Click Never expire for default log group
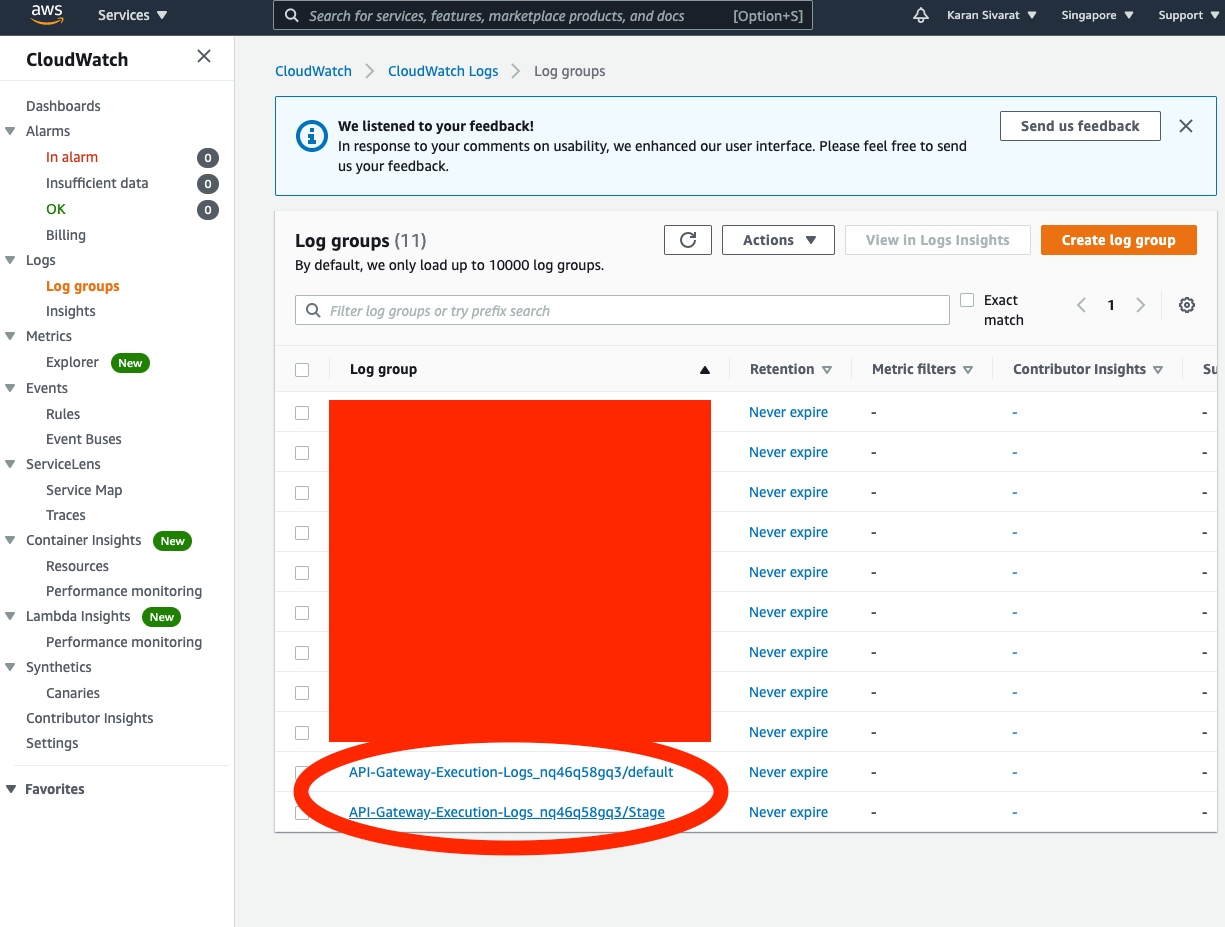The width and height of the screenshot is (1225, 927). click(x=788, y=772)
